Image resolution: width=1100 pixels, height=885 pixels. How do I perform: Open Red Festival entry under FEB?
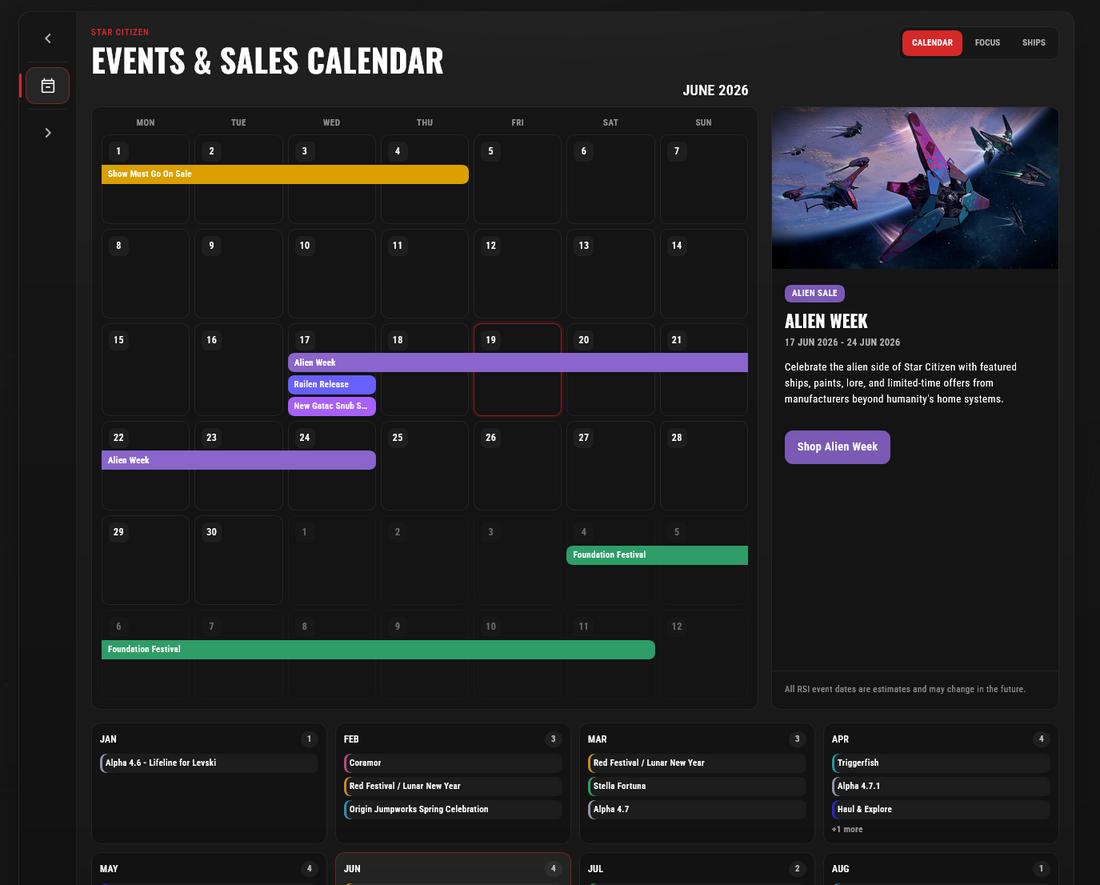point(453,786)
